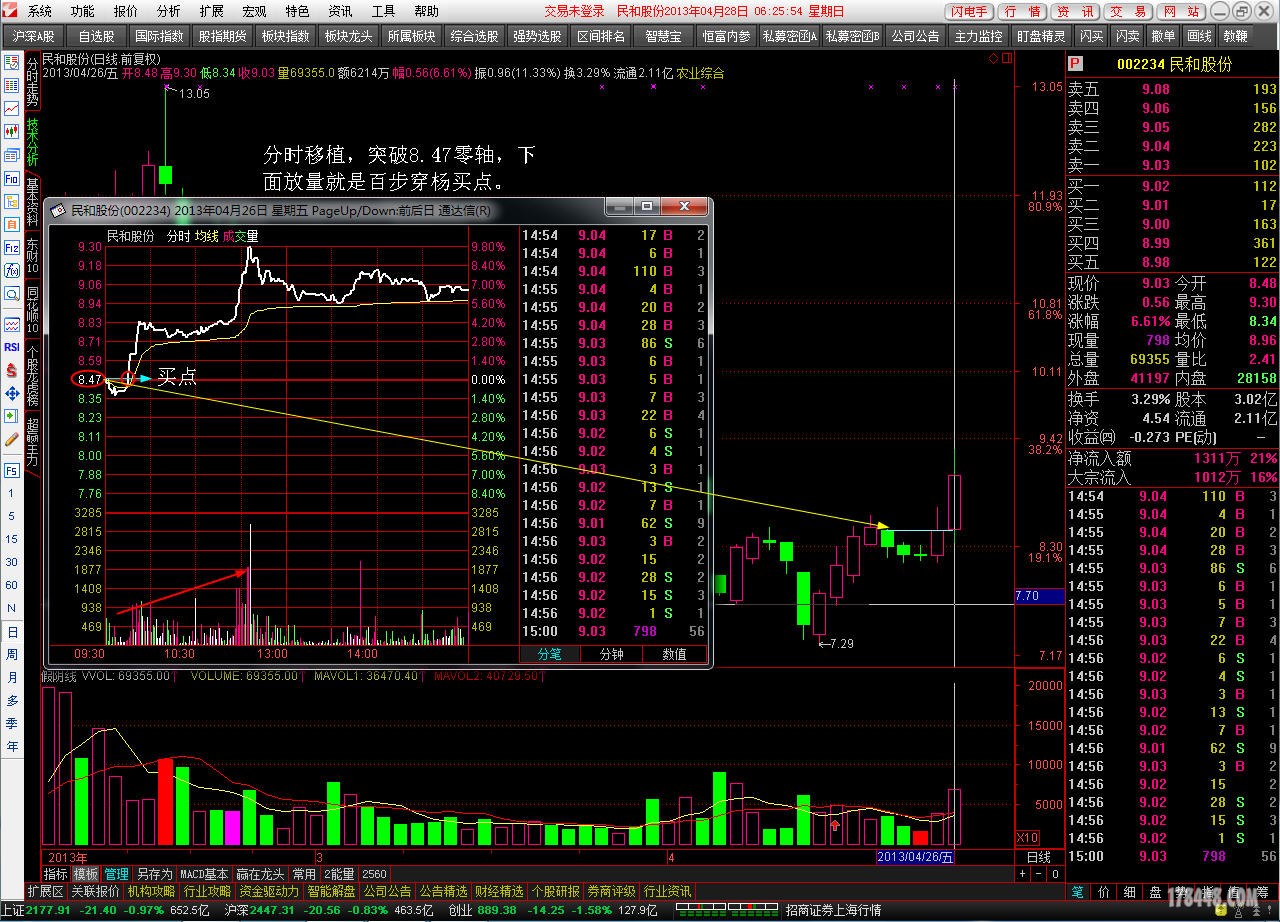The height and width of the screenshot is (922, 1280).
Task: Click the 上证 index value in status bar
Action: 49,910
